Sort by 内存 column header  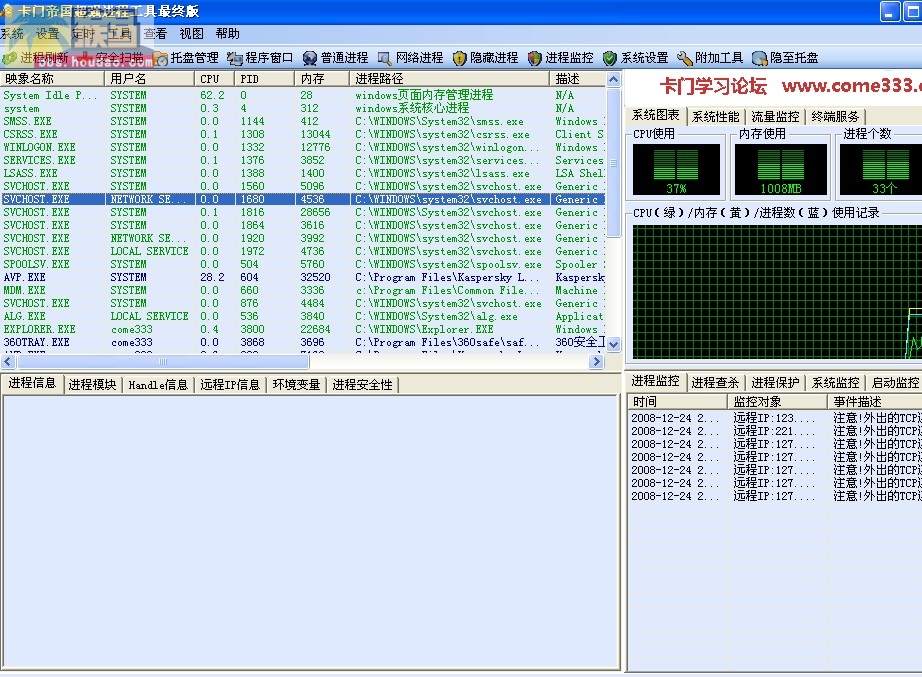click(x=322, y=79)
